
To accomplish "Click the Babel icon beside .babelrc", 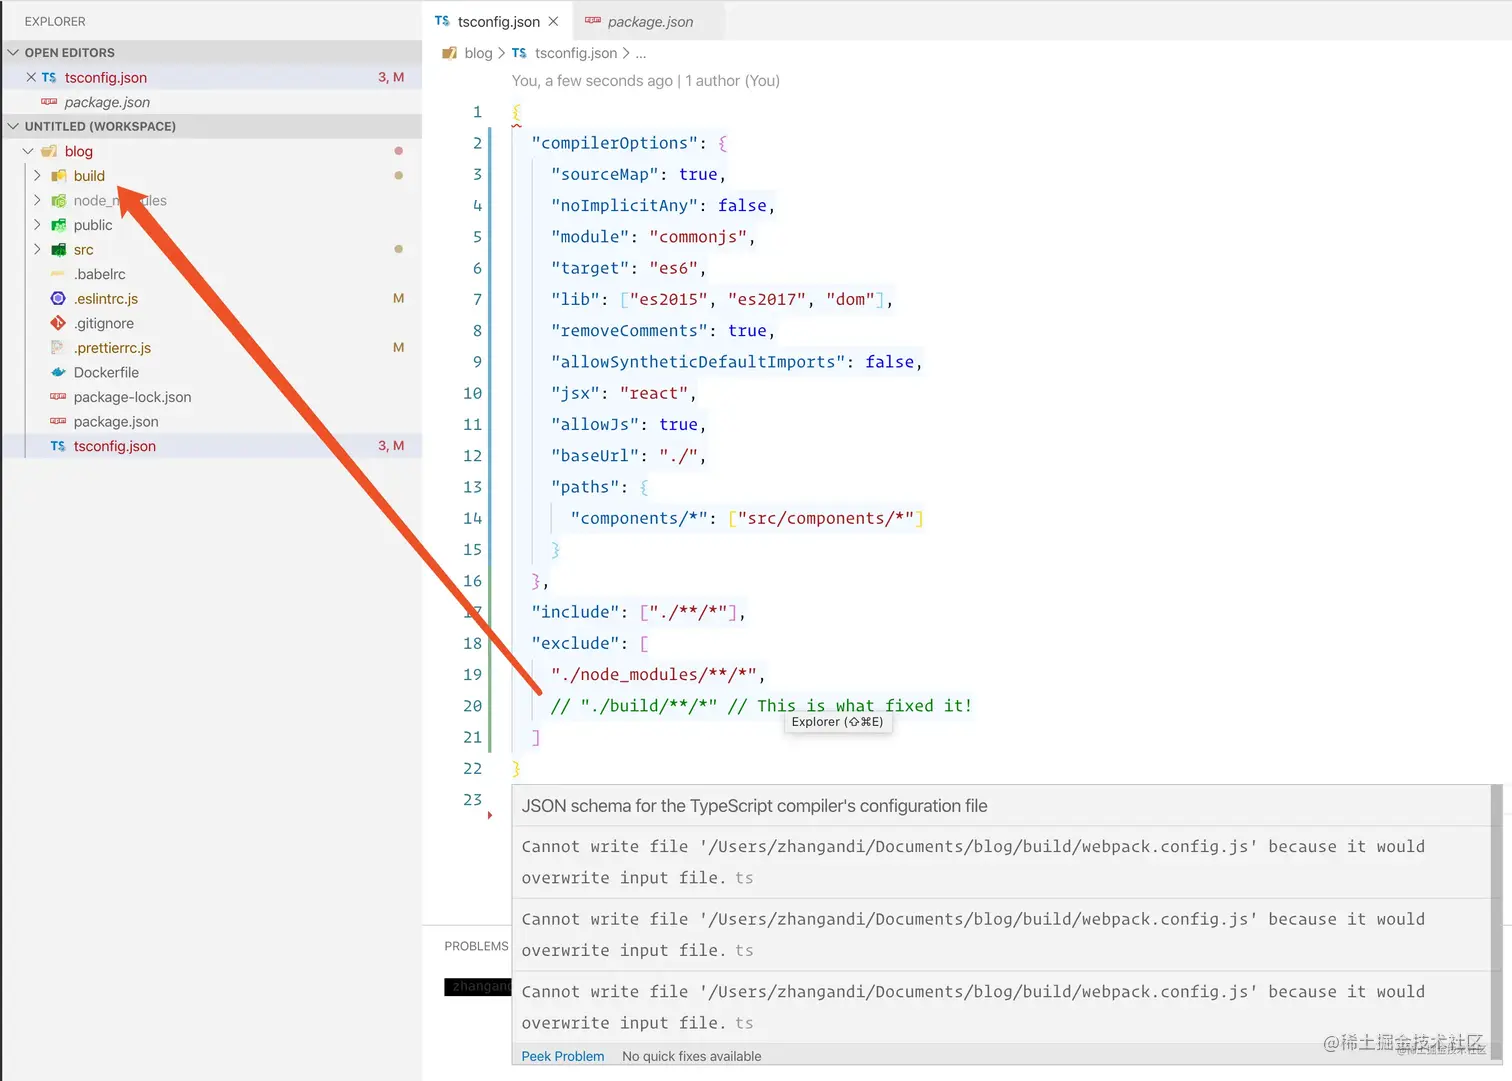I will (57, 273).
